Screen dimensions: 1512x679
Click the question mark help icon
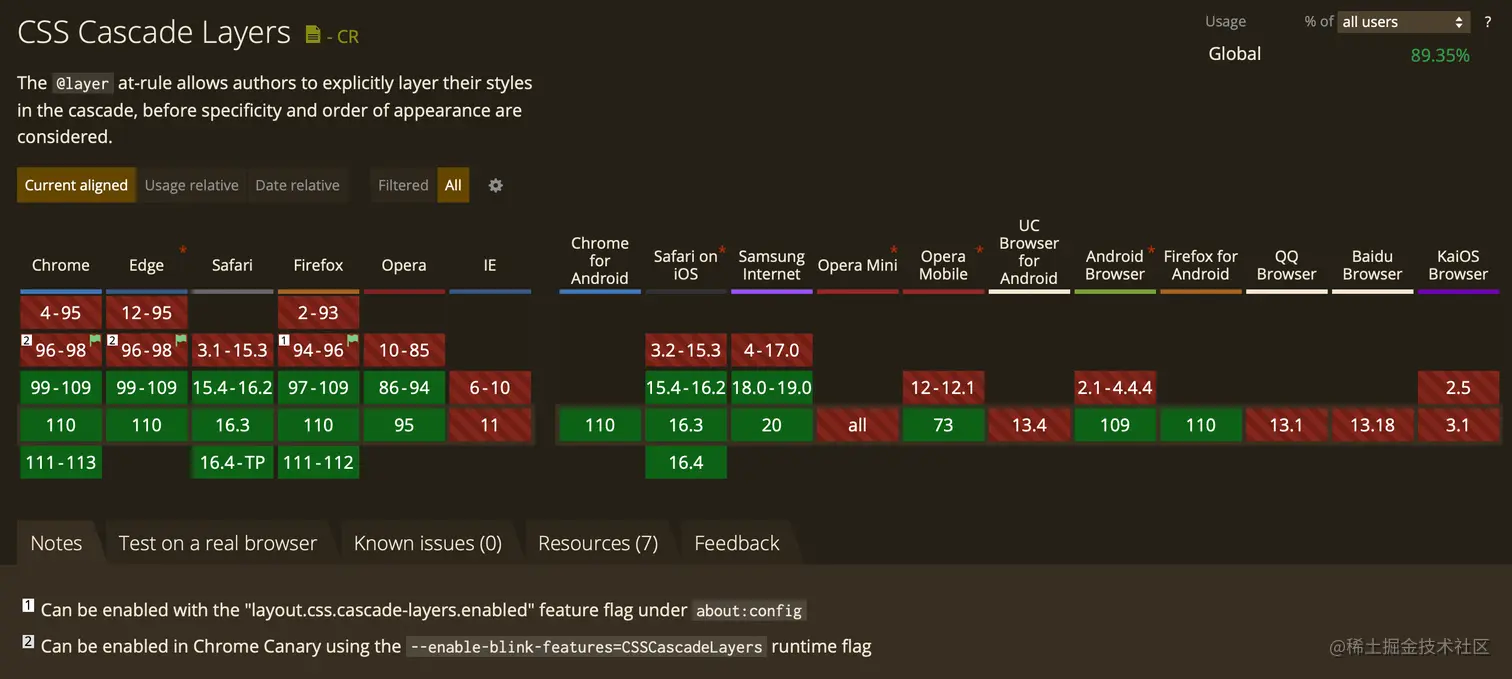click(x=1488, y=22)
